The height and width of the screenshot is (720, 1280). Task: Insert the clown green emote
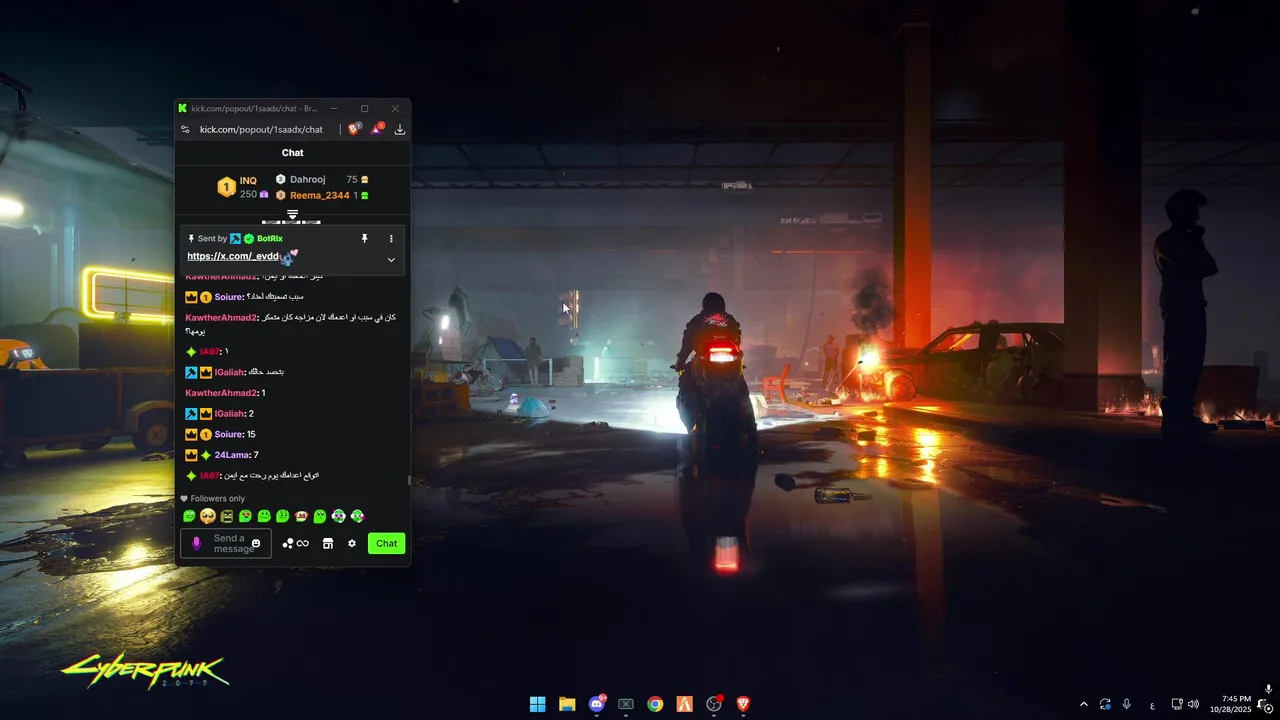(x=339, y=516)
